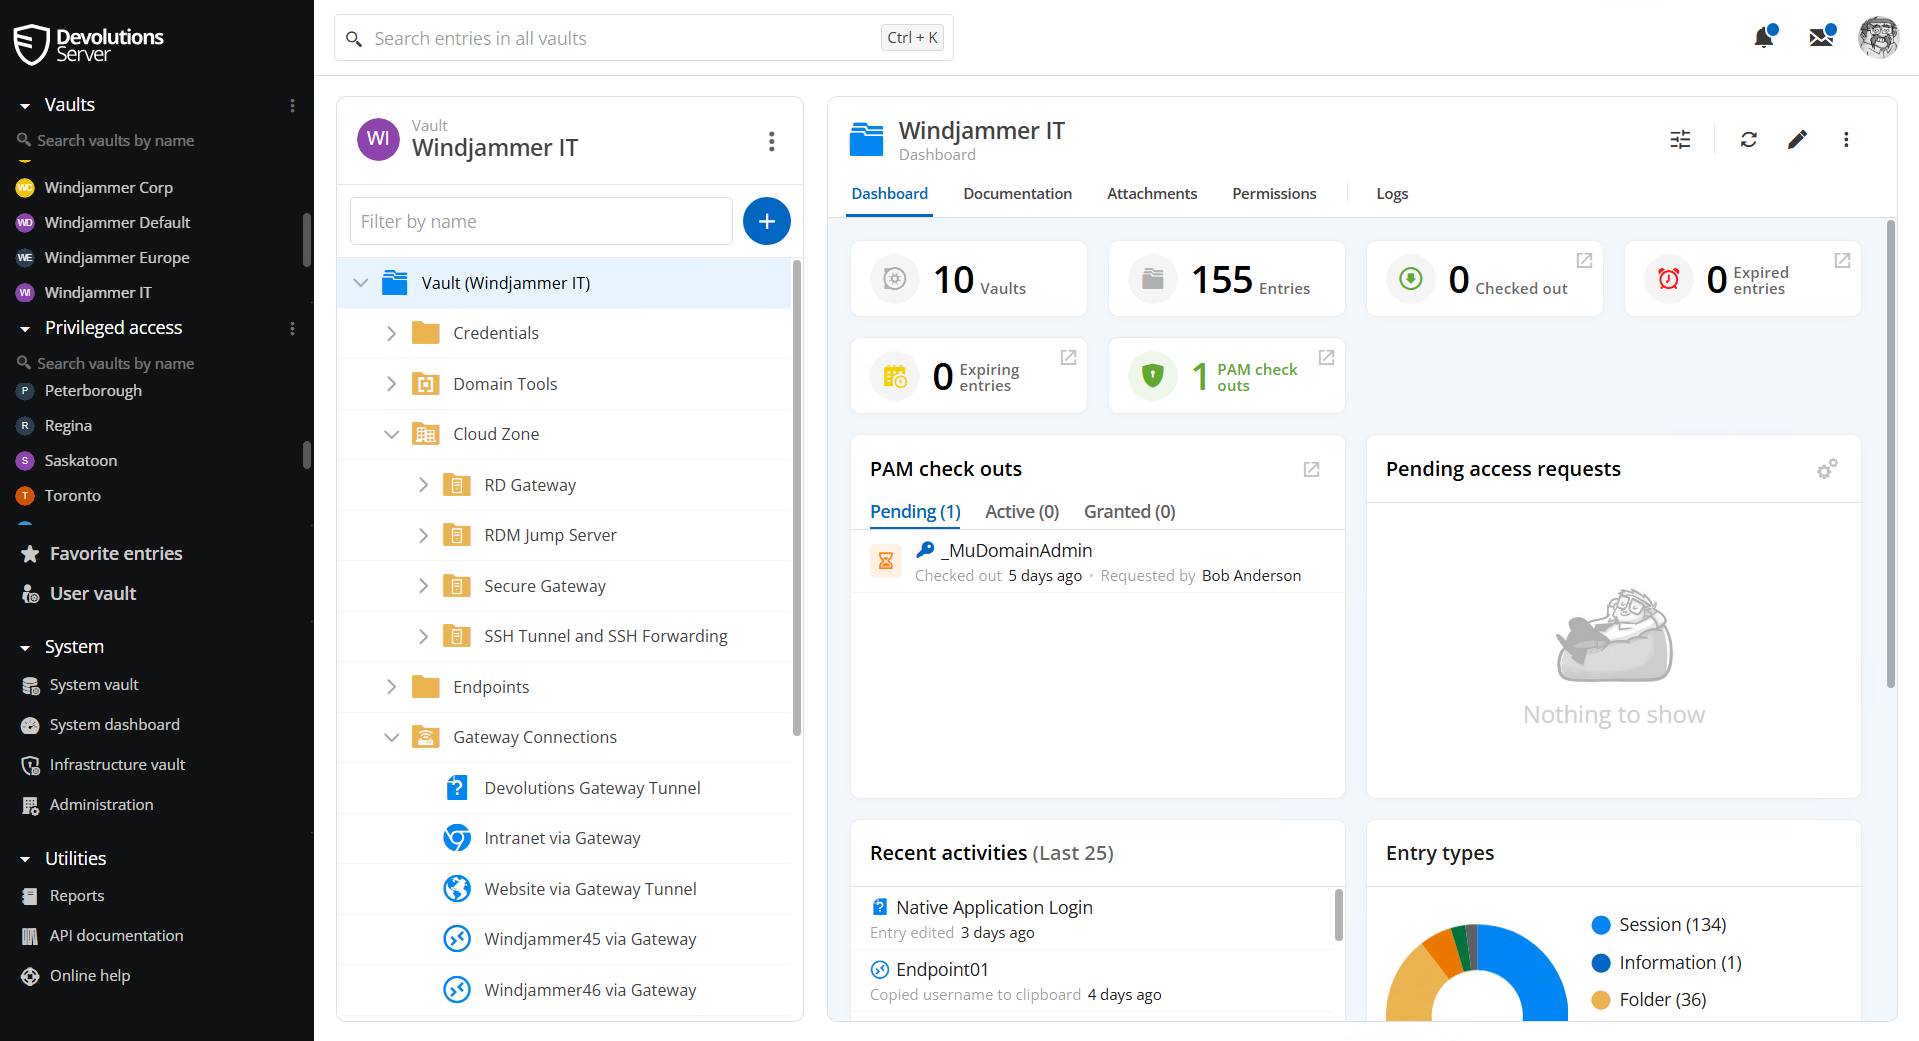Open User vault in sidebar

pyautogui.click(x=93, y=594)
